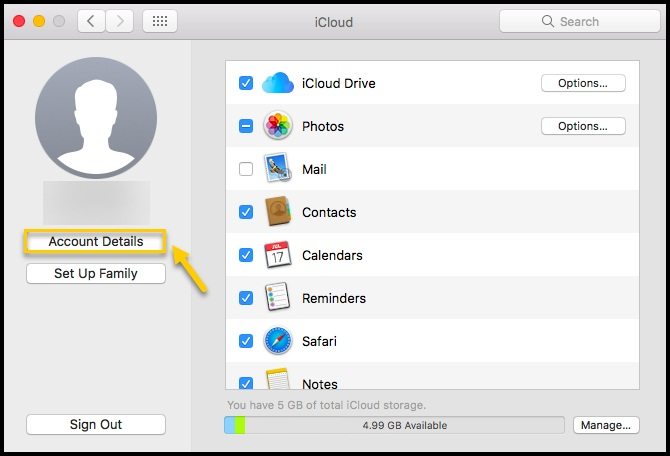Click into the Search field

point(580,21)
